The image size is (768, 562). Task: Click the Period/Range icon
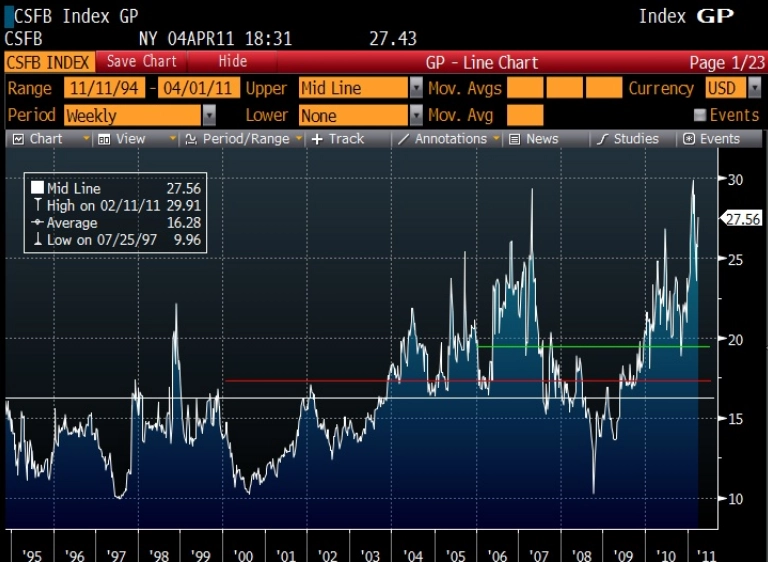click(x=191, y=140)
